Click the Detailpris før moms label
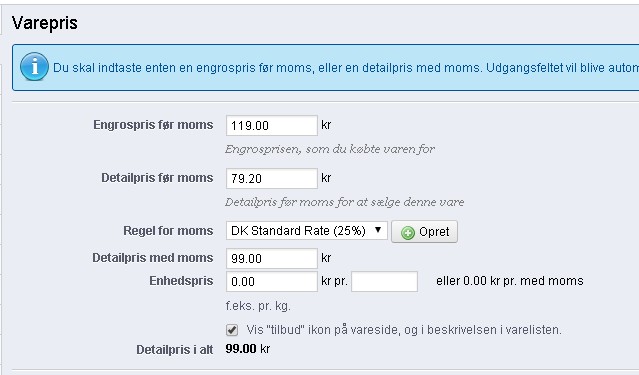 point(157,178)
